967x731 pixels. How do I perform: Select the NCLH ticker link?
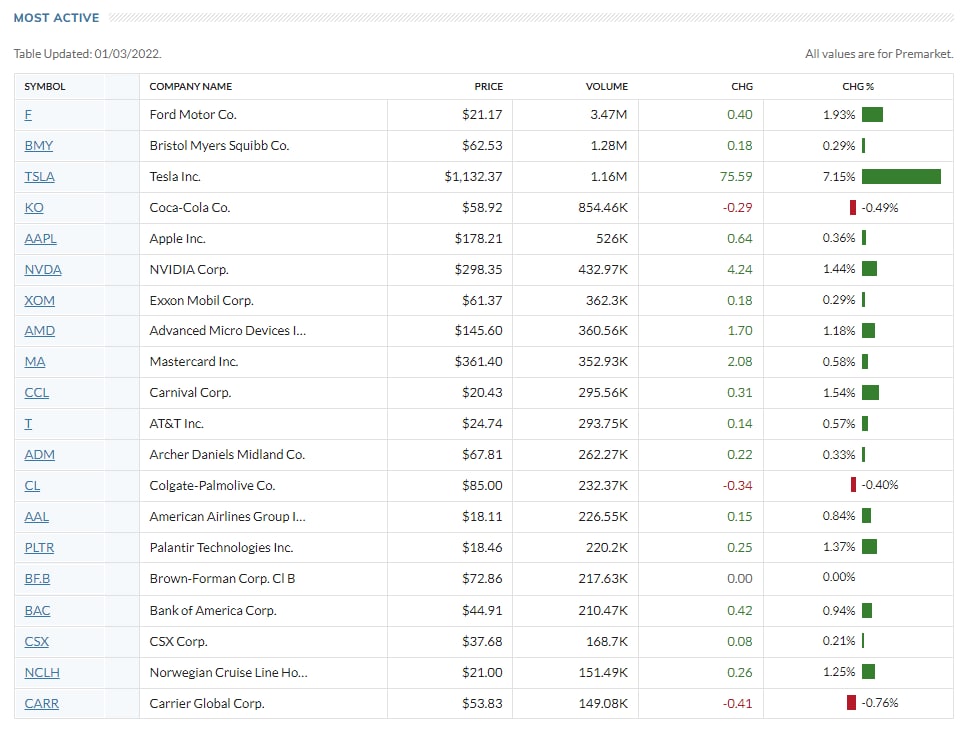coord(42,673)
